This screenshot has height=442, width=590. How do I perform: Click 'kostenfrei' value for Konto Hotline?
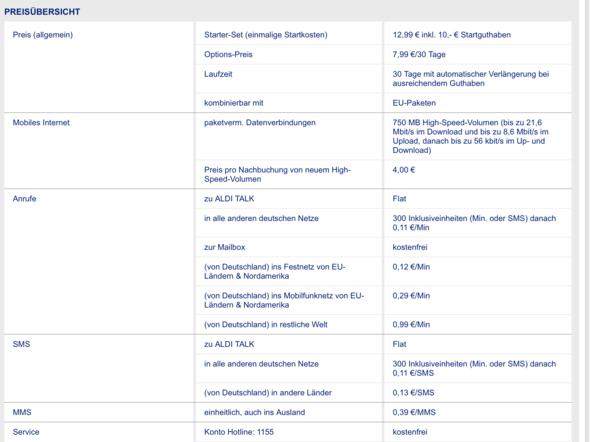[x=410, y=432]
